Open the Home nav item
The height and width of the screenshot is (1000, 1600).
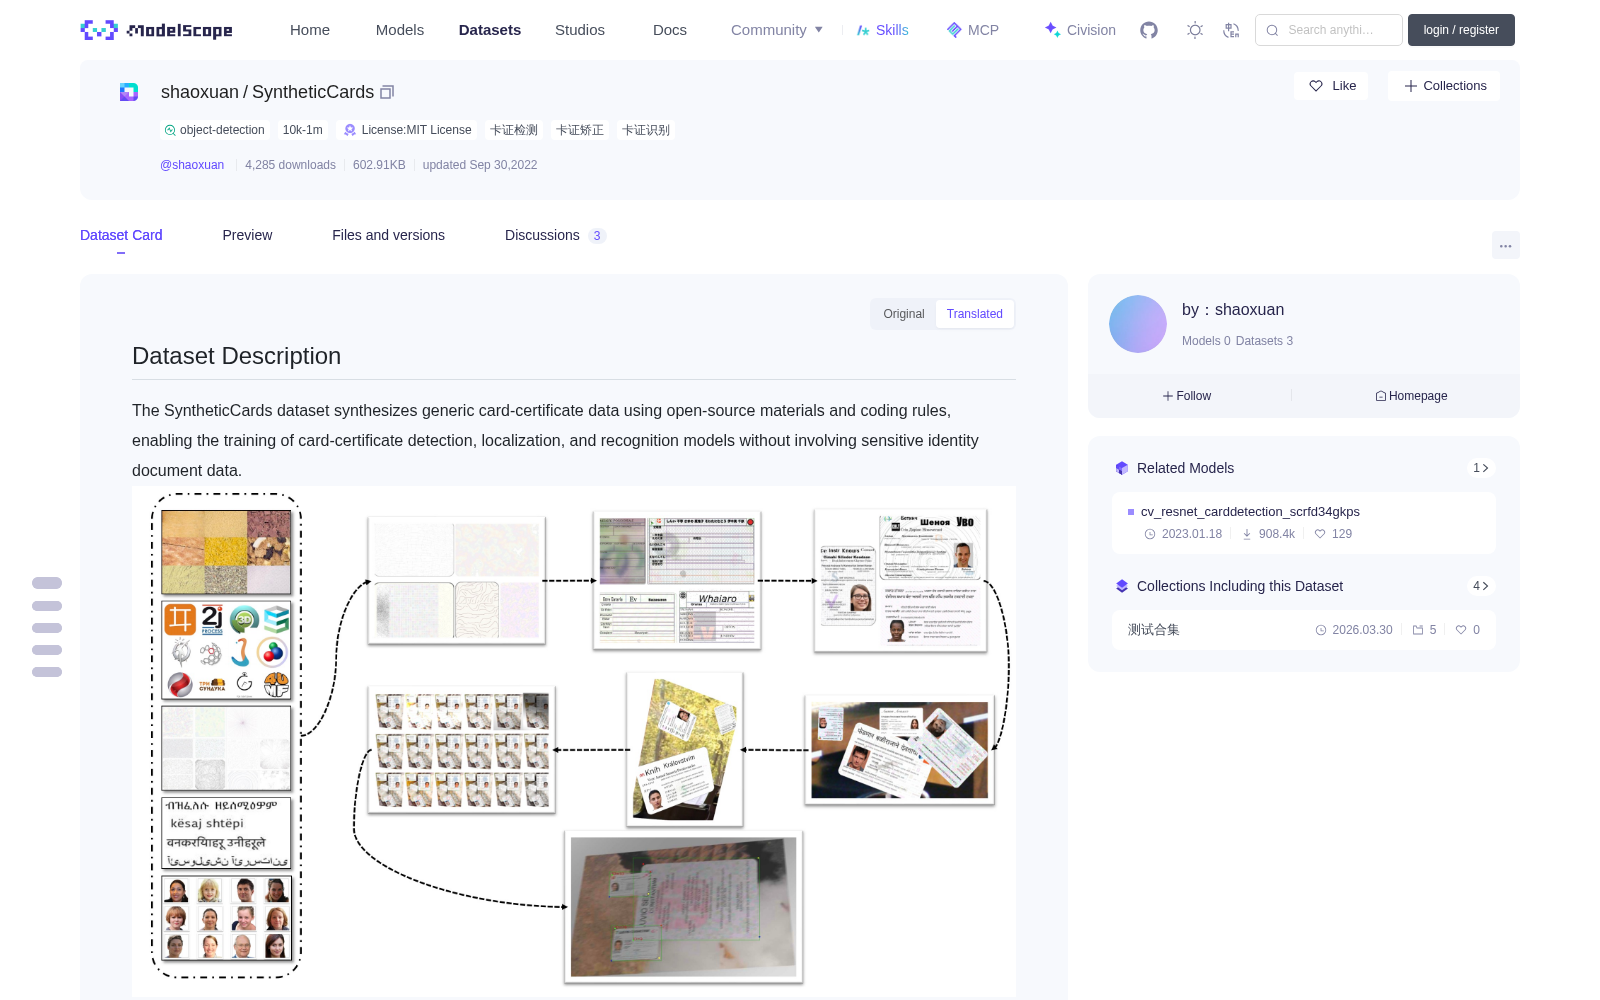(x=310, y=30)
